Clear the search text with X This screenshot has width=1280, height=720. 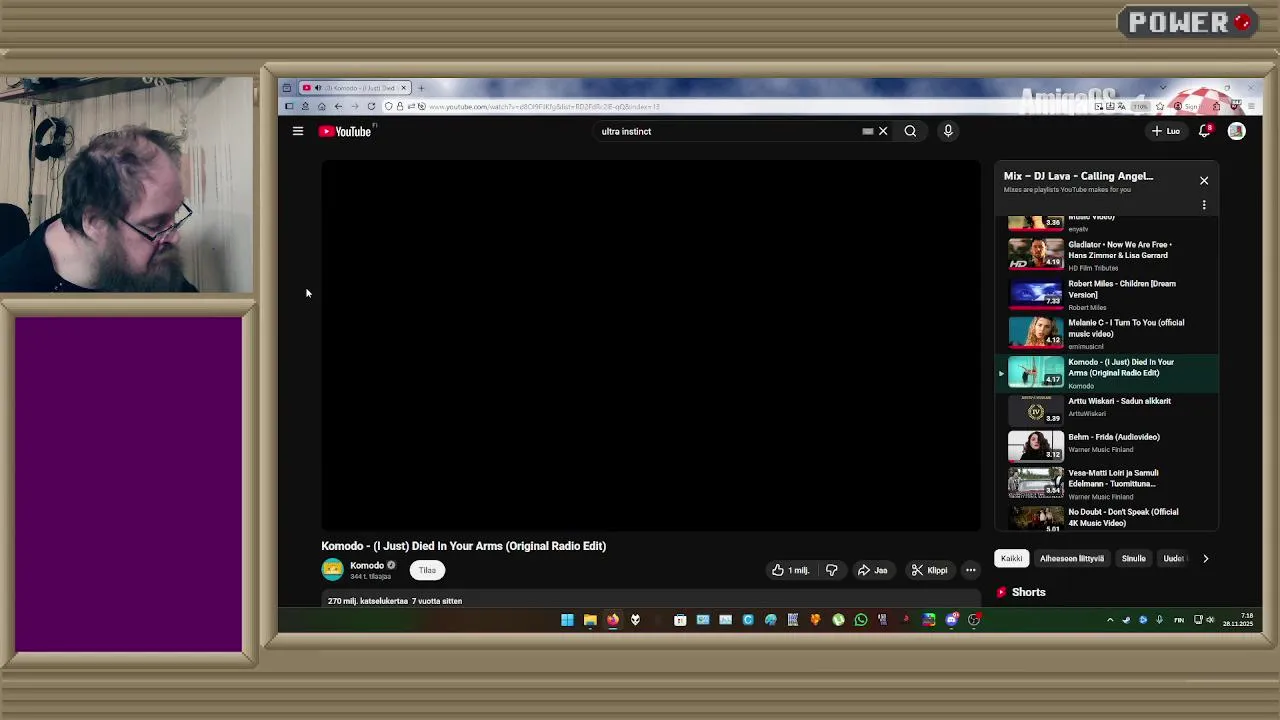tap(883, 131)
